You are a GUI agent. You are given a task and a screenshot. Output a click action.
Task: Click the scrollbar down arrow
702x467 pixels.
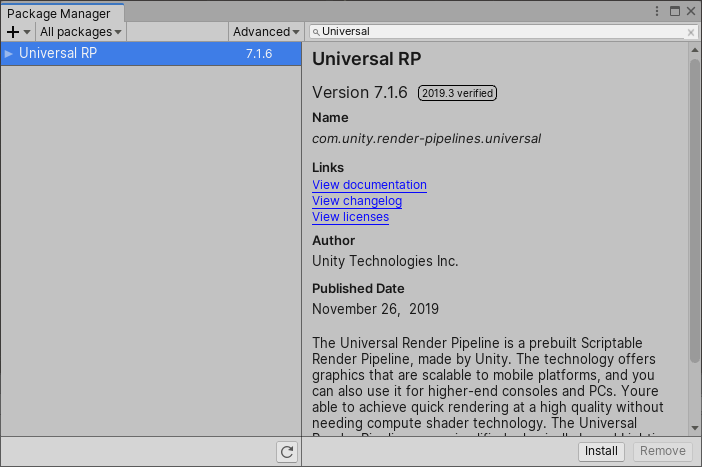(x=694, y=428)
